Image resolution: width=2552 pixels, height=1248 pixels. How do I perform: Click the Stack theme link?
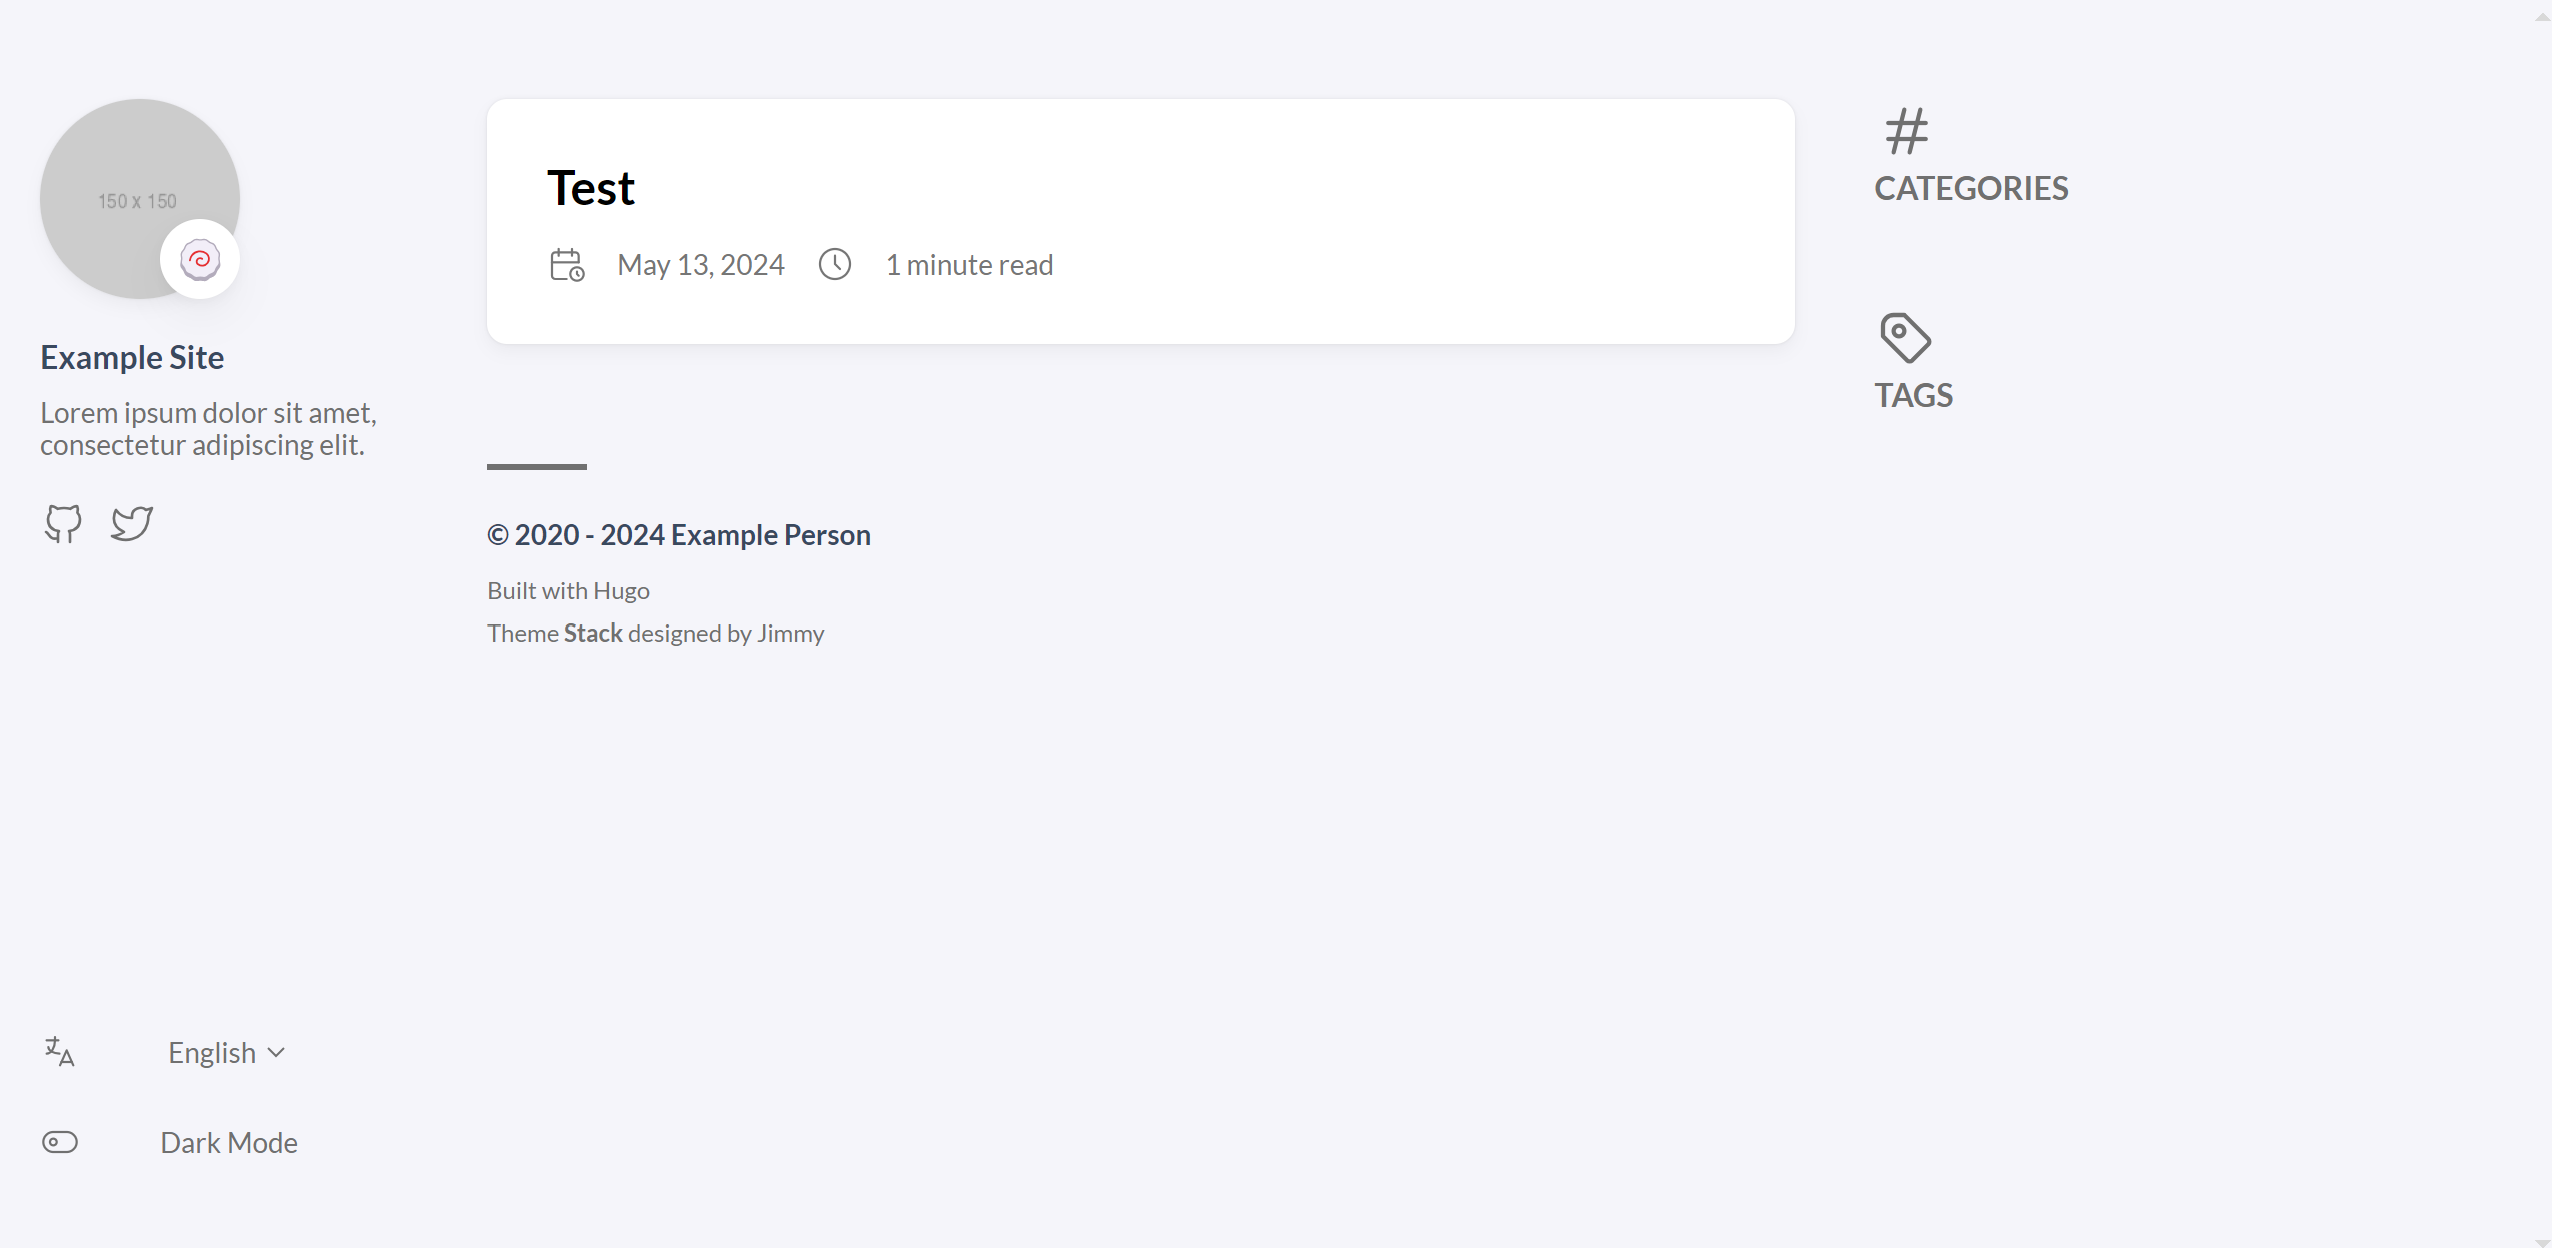[x=593, y=634]
